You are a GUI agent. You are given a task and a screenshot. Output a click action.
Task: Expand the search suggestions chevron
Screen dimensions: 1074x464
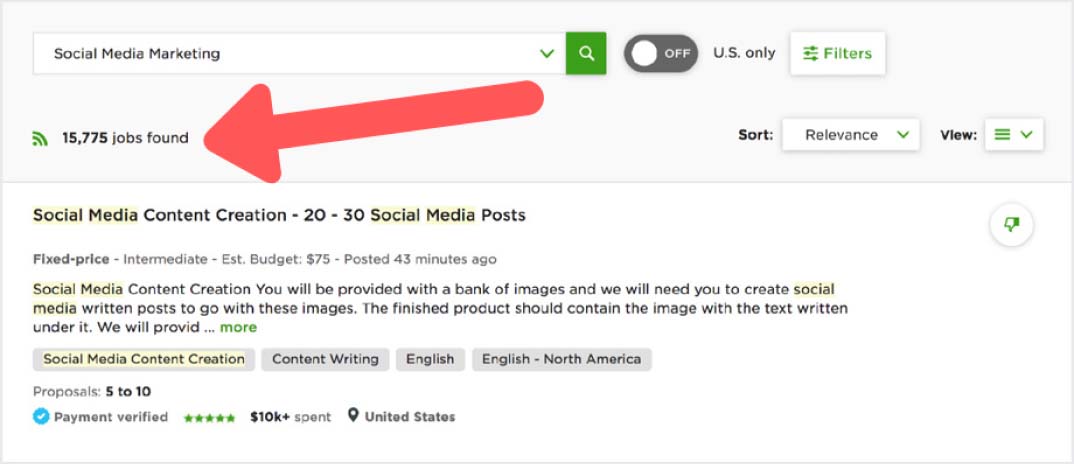[547, 53]
